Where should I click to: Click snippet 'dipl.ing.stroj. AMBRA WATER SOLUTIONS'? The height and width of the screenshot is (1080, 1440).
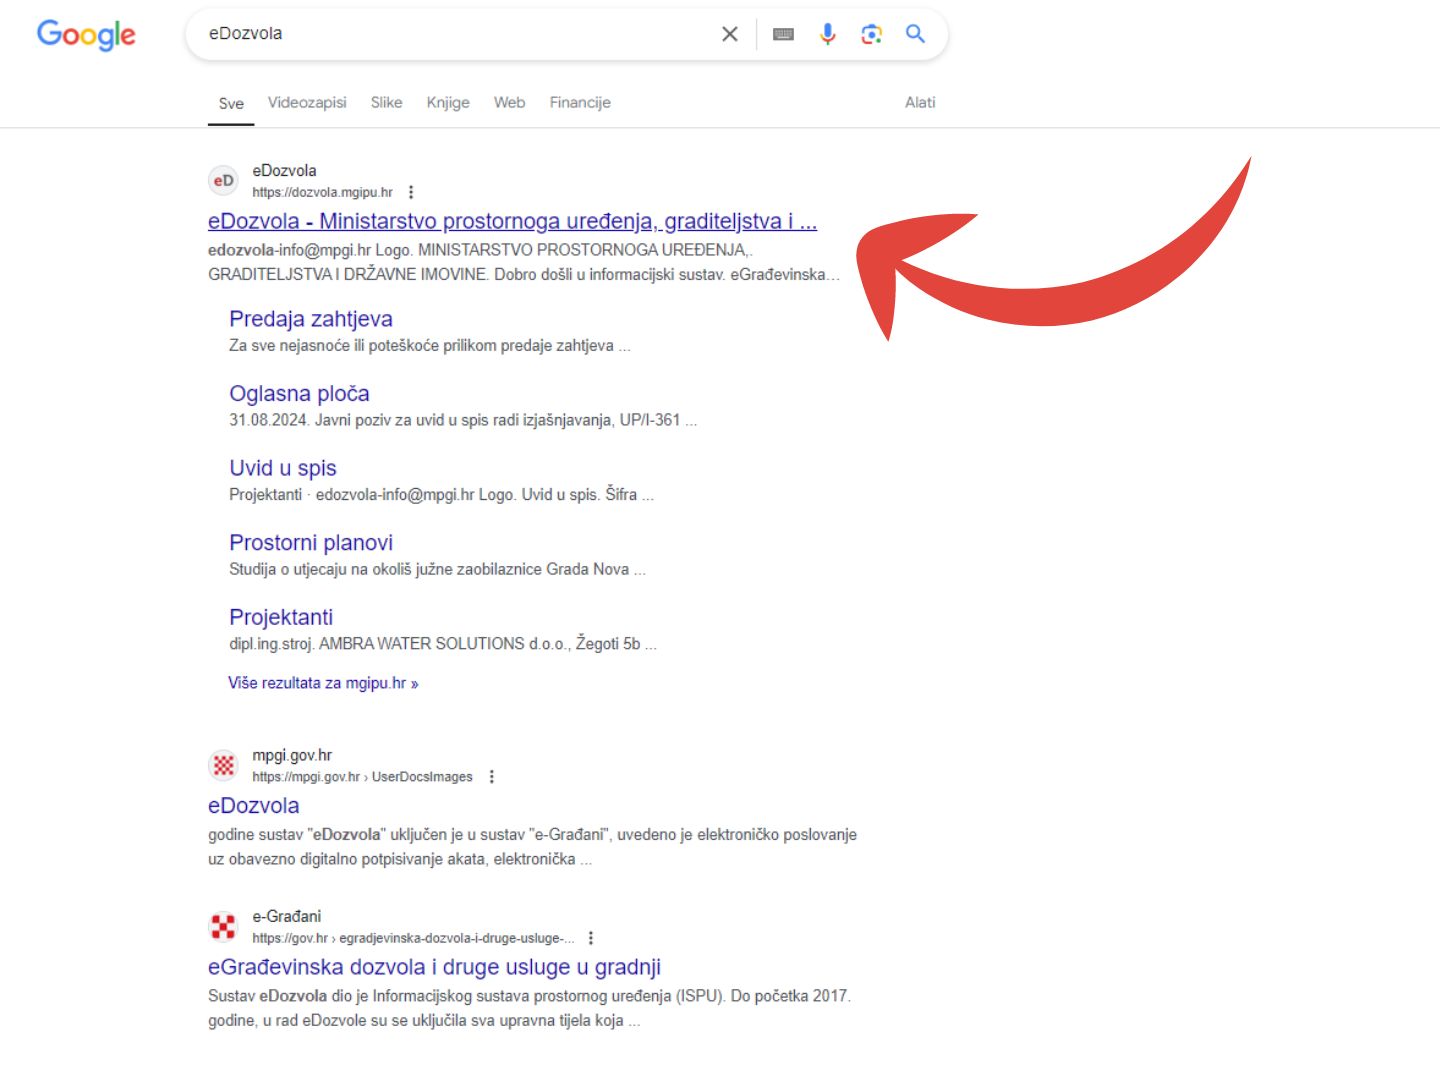click(443, 644)
